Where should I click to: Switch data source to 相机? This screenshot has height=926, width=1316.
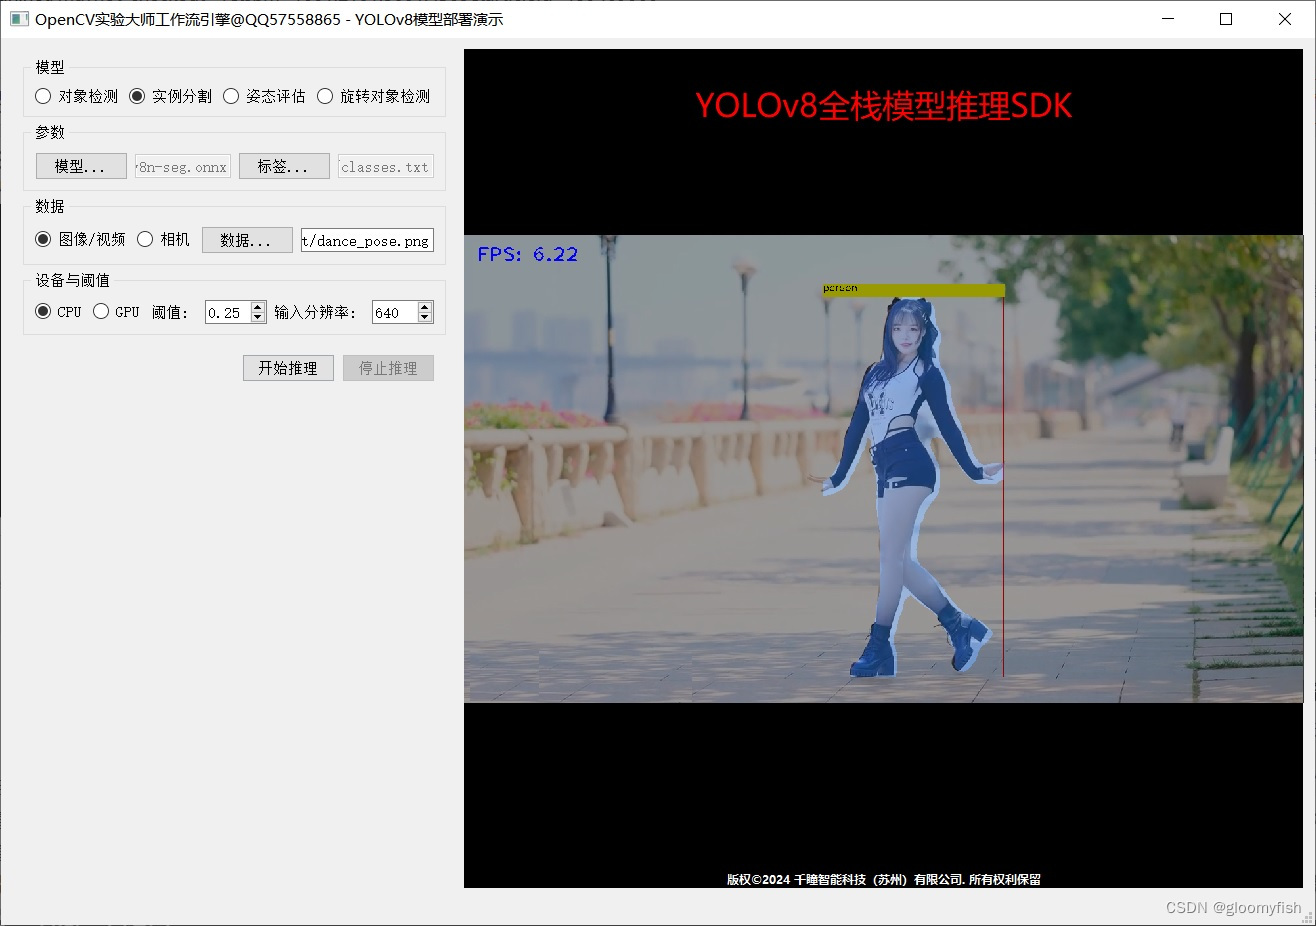coord(143,239)
